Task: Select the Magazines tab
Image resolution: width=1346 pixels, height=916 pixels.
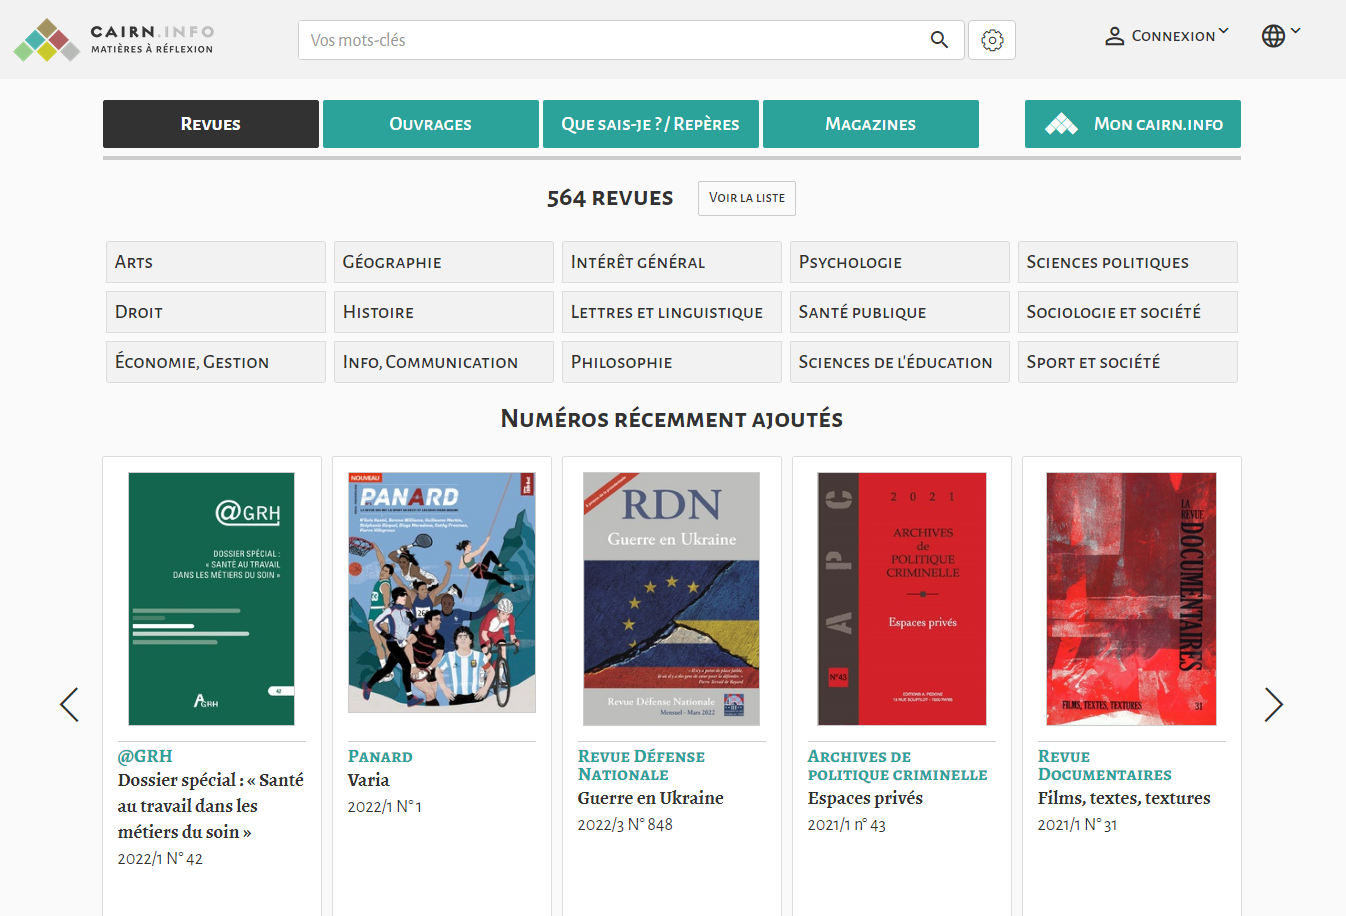Action: (x=870, y=124)
